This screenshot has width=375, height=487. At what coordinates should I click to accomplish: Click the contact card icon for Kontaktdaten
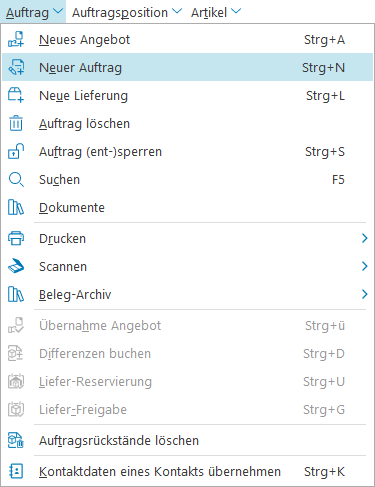pyautogui.click(x=16, y=471)
